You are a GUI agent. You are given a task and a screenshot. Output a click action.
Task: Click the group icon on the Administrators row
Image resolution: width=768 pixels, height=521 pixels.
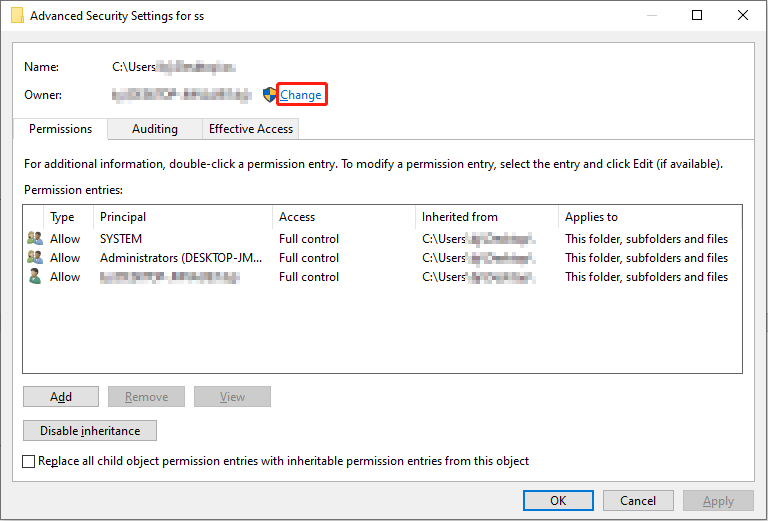pyautogui.click(x=35, y=258)
